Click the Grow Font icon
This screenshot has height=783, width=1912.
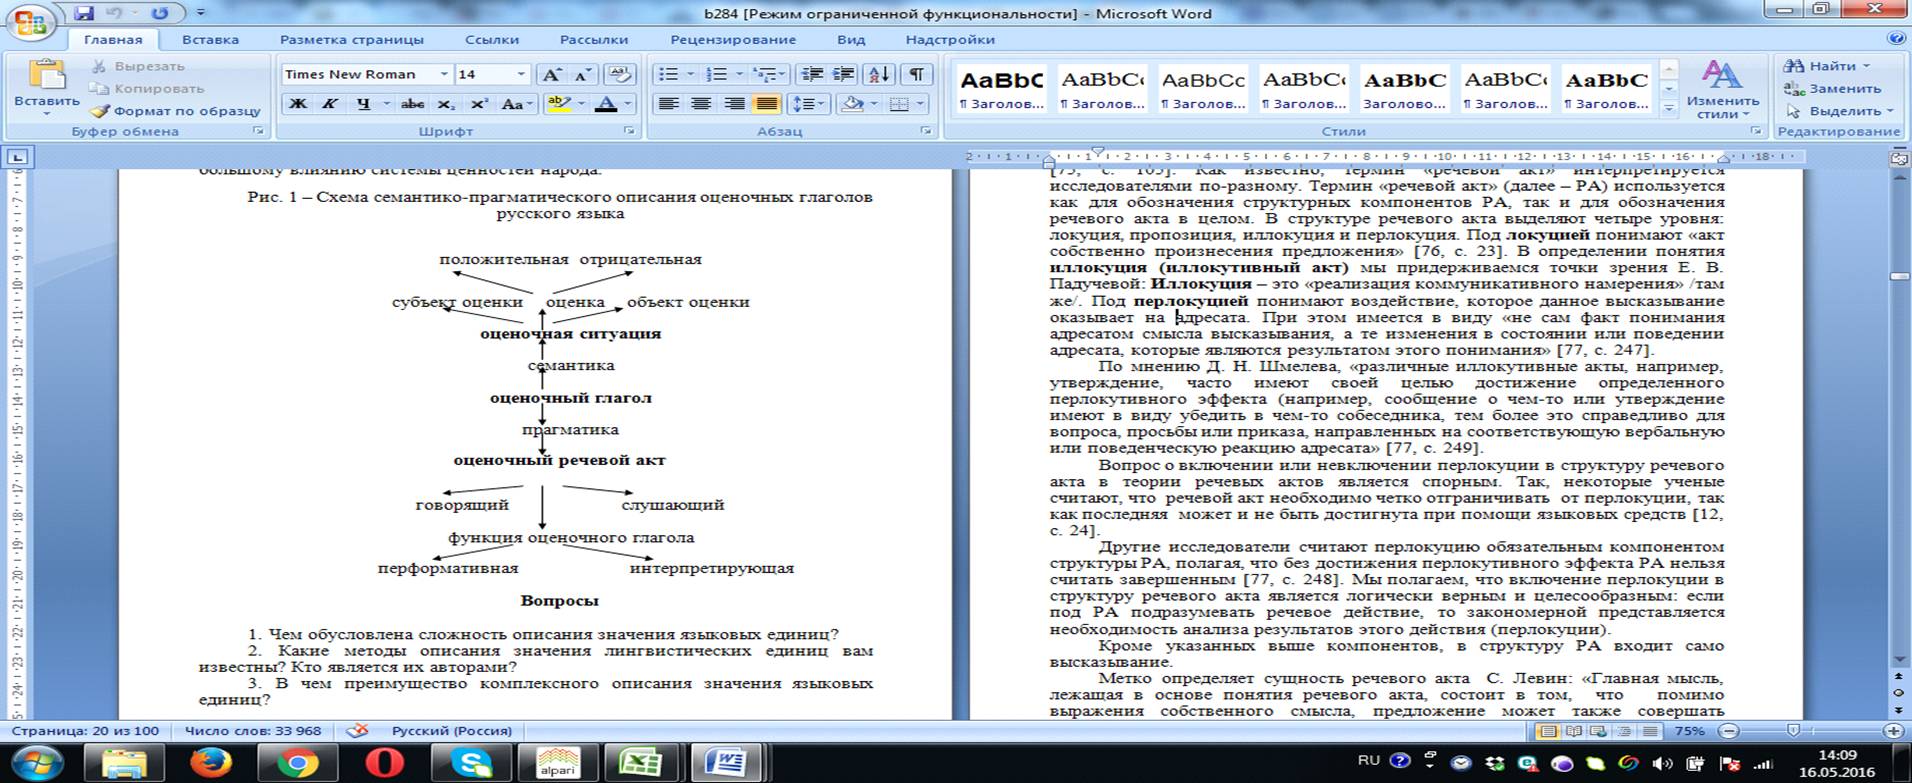pyautogui.click(x=550, y=75)
